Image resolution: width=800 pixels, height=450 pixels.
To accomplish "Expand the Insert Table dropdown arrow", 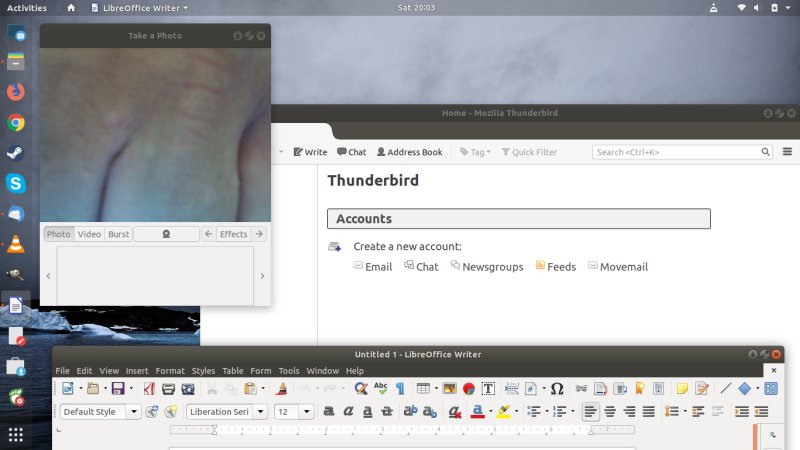I will (x=436, y=388).
